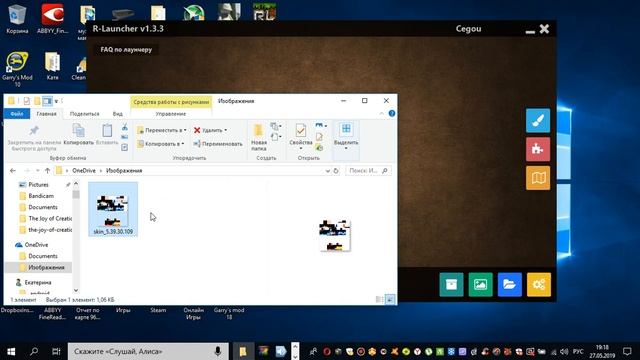Open the Копировать в dropdown
The height and width of the screenshot is (360, 640).
[x=161, y=144]
